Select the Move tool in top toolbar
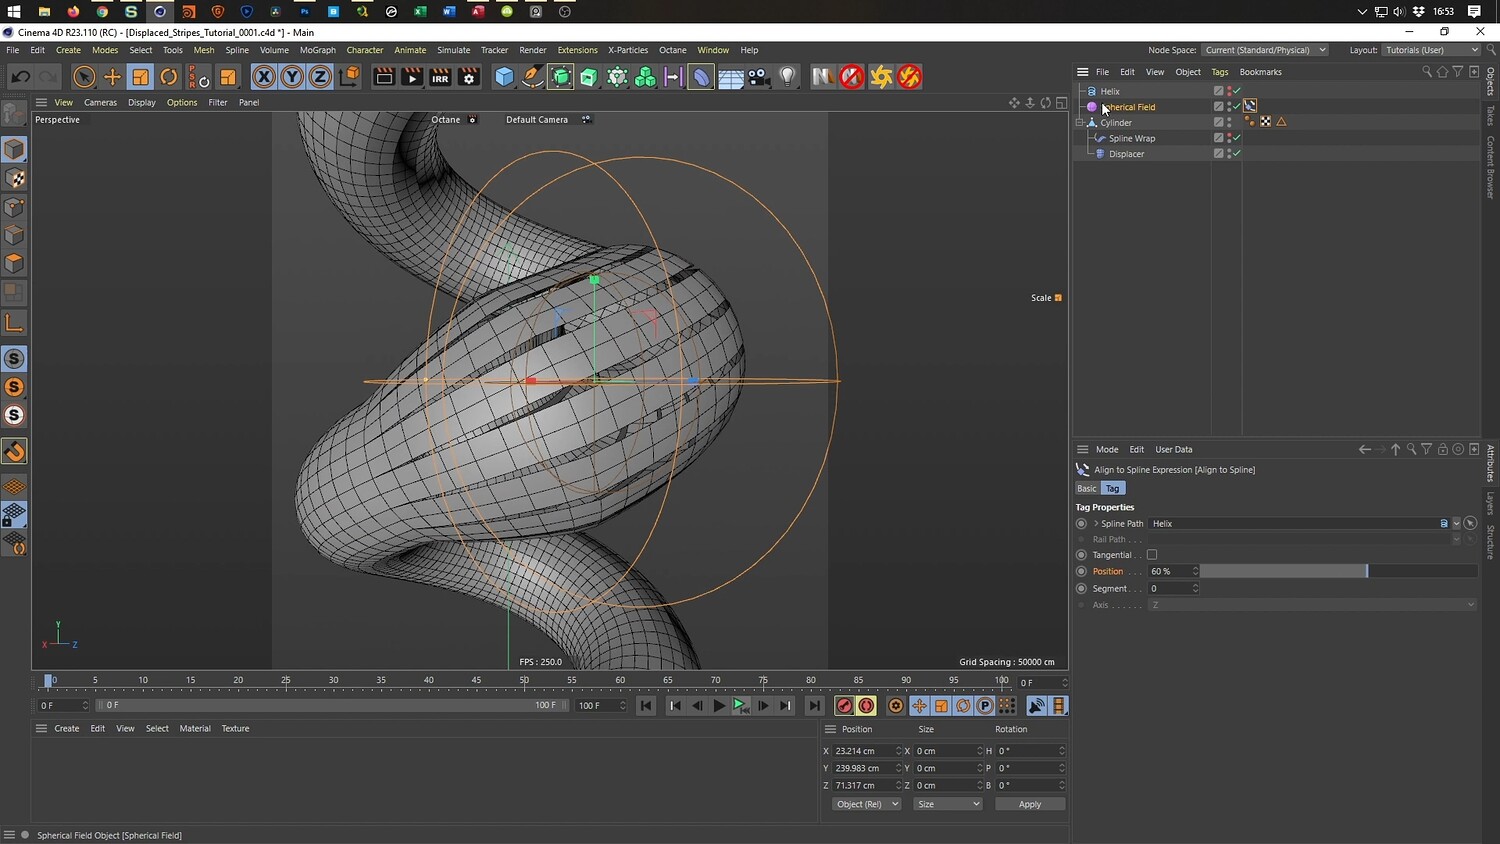 pyautogui.click(x=112, y=77)
